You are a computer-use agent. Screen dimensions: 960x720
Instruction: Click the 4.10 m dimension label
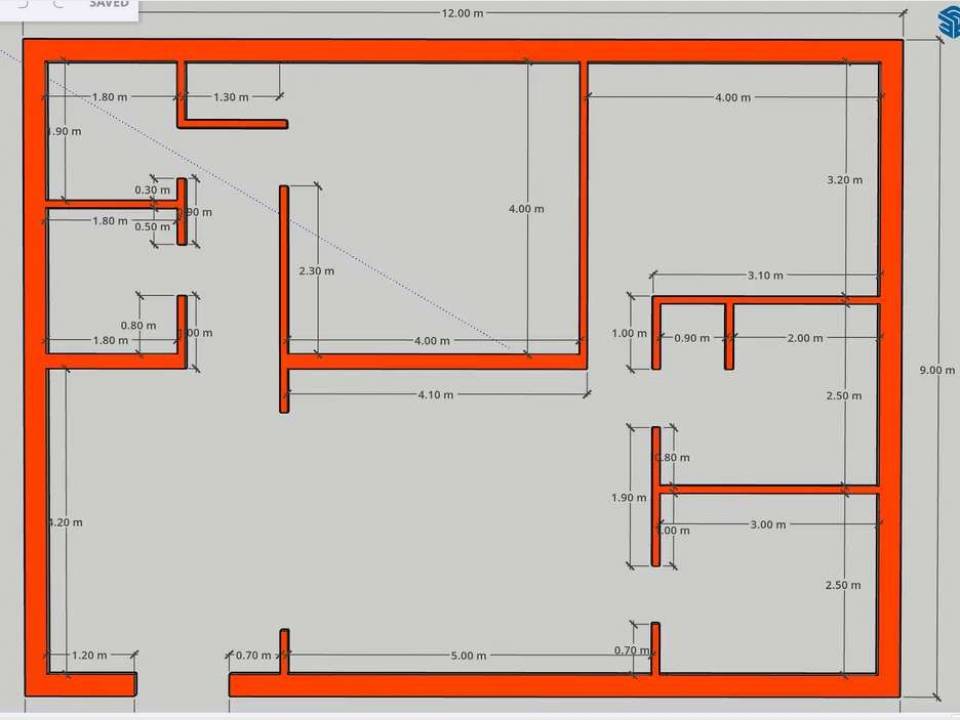[x=435, y=395]
